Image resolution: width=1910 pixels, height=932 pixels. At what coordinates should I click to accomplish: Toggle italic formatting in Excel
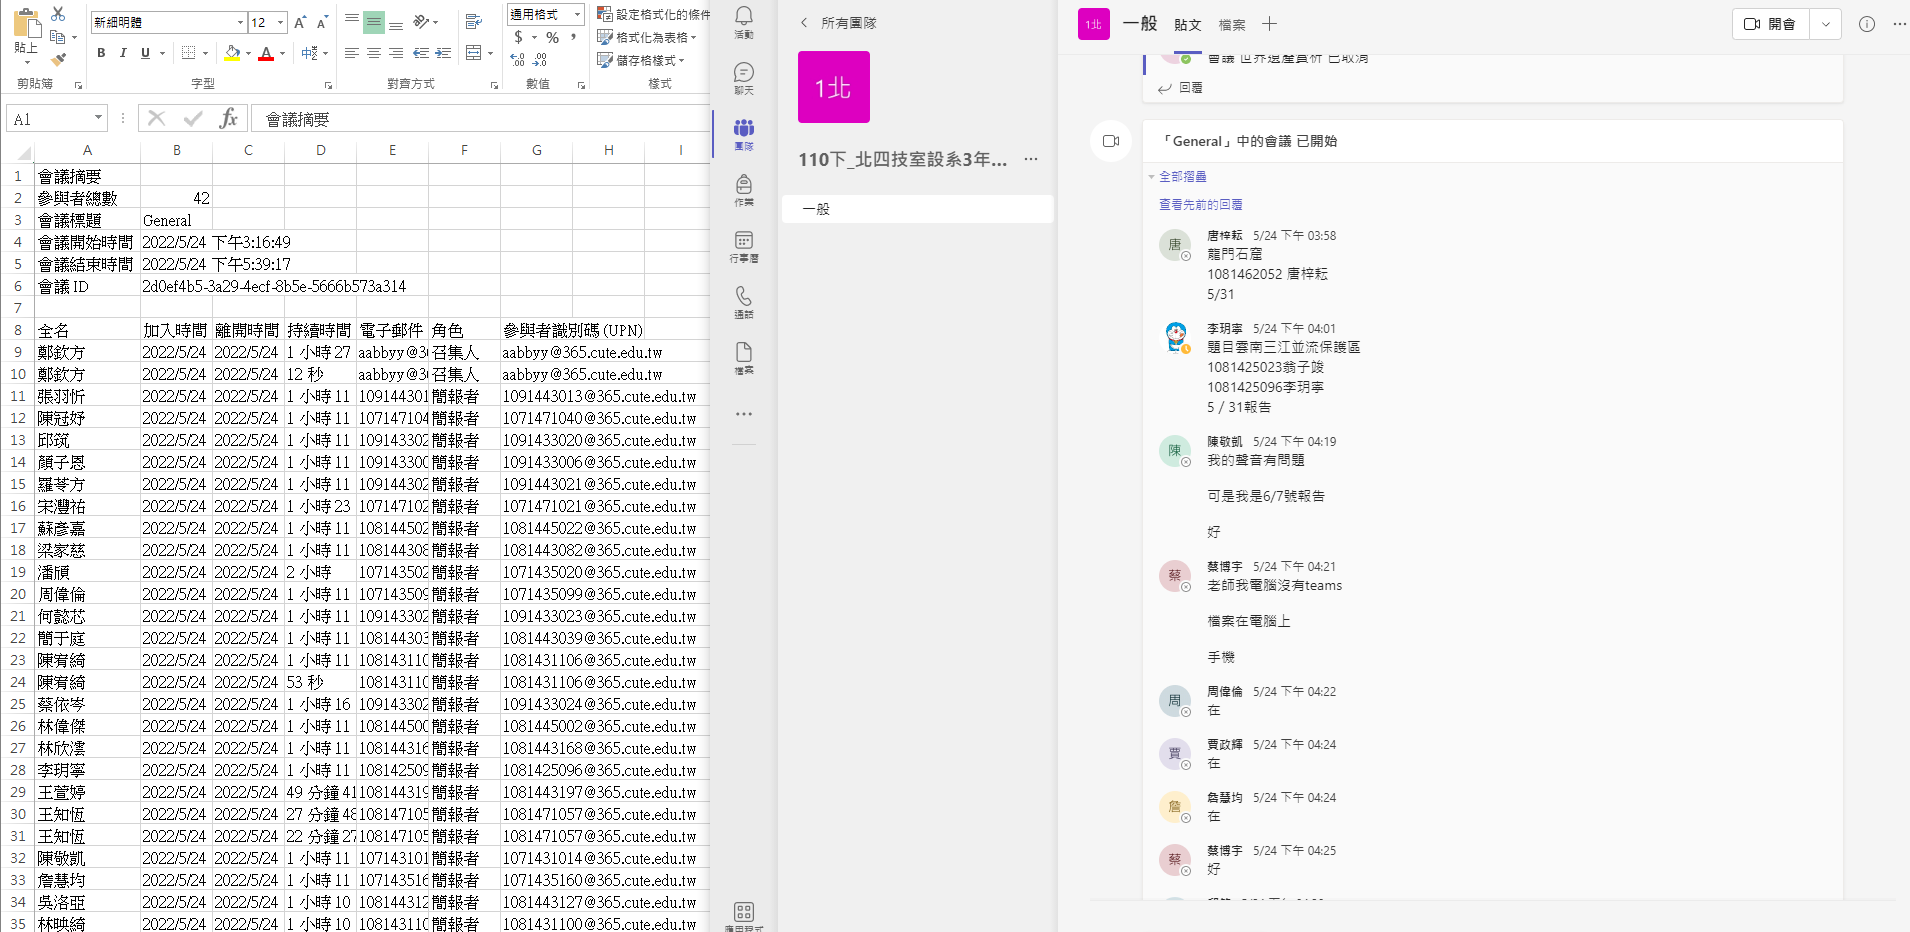click(x=123, y=53)
